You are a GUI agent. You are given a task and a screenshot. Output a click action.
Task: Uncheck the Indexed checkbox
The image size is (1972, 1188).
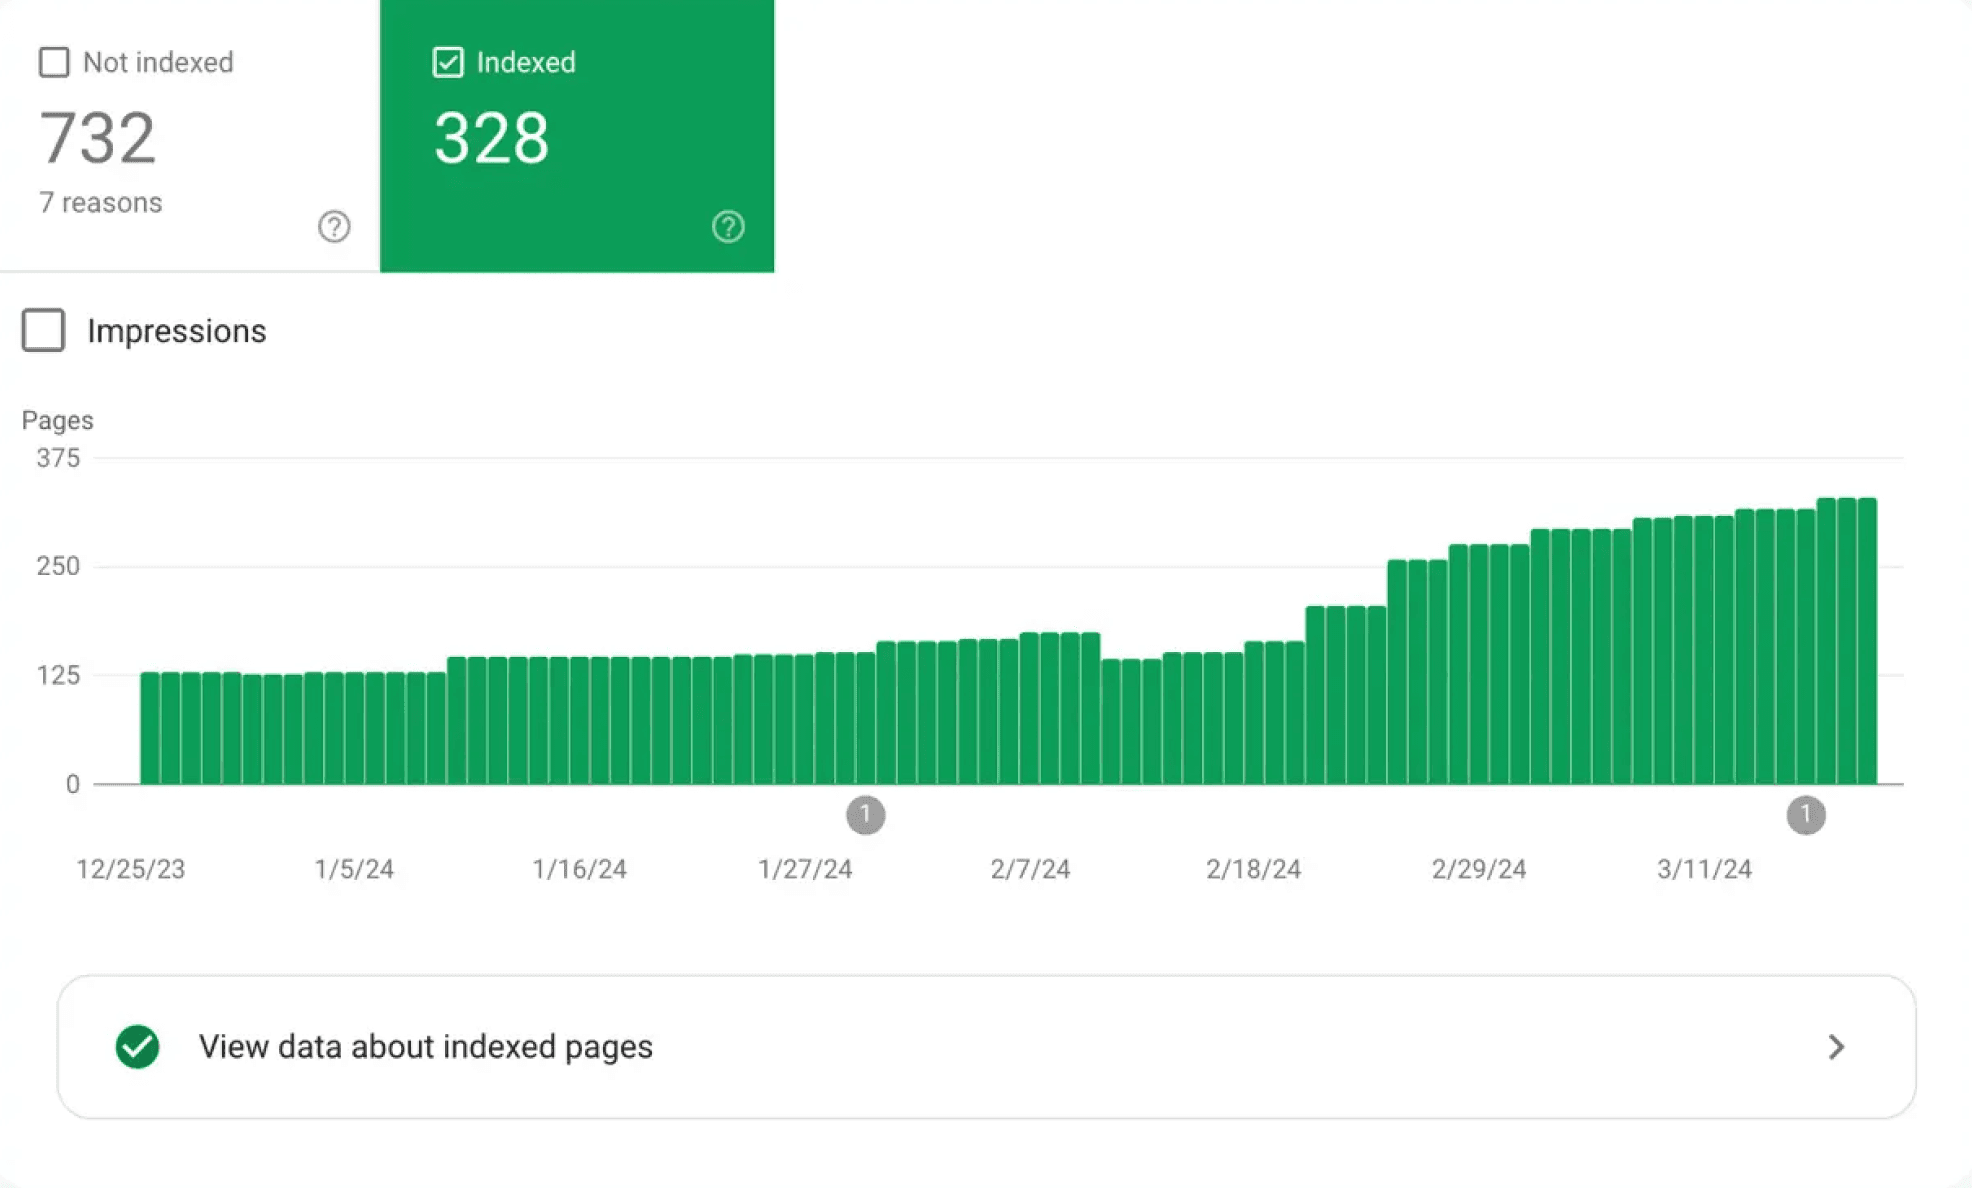pos(448,62)
